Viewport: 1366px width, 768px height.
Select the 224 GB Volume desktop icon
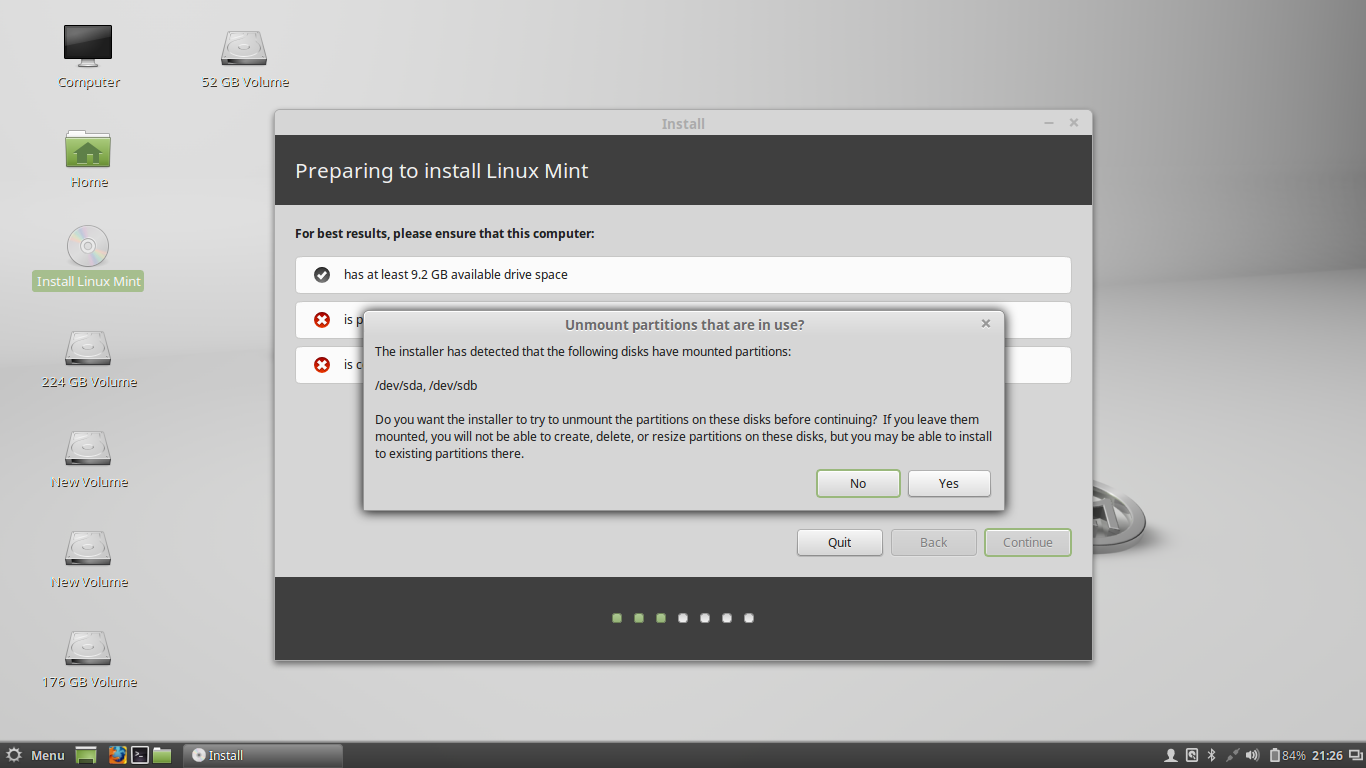pos(88,359)
